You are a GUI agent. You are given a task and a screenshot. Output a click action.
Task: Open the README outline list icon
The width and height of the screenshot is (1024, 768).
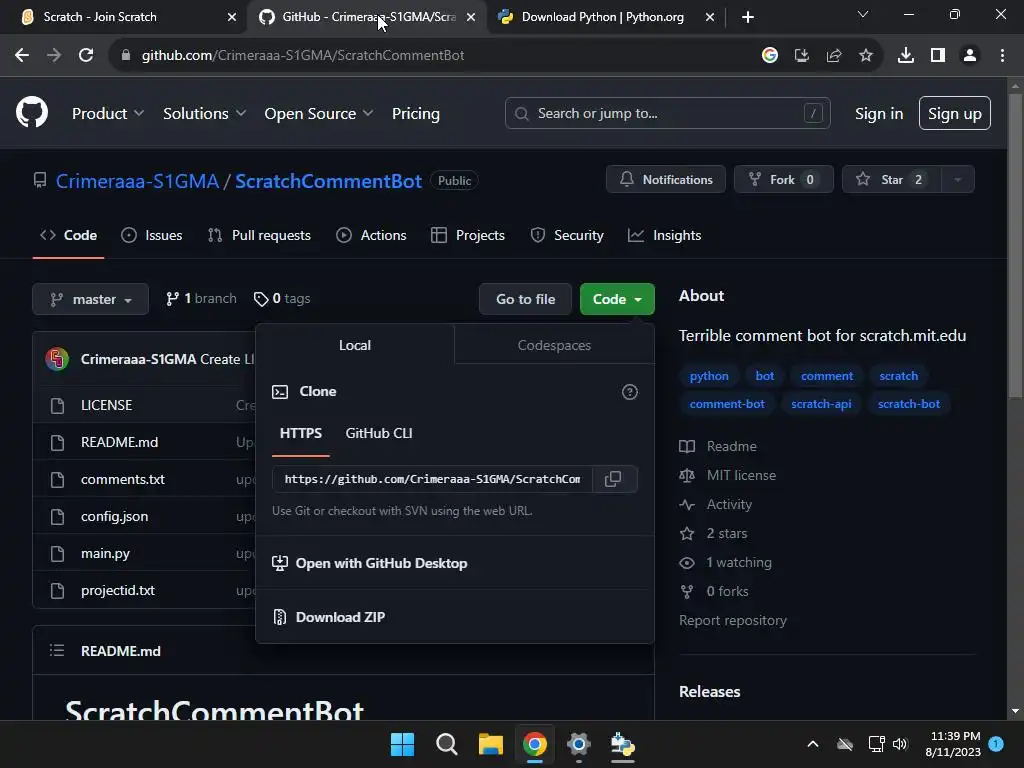pyautogui.click(x=57, y=650)
